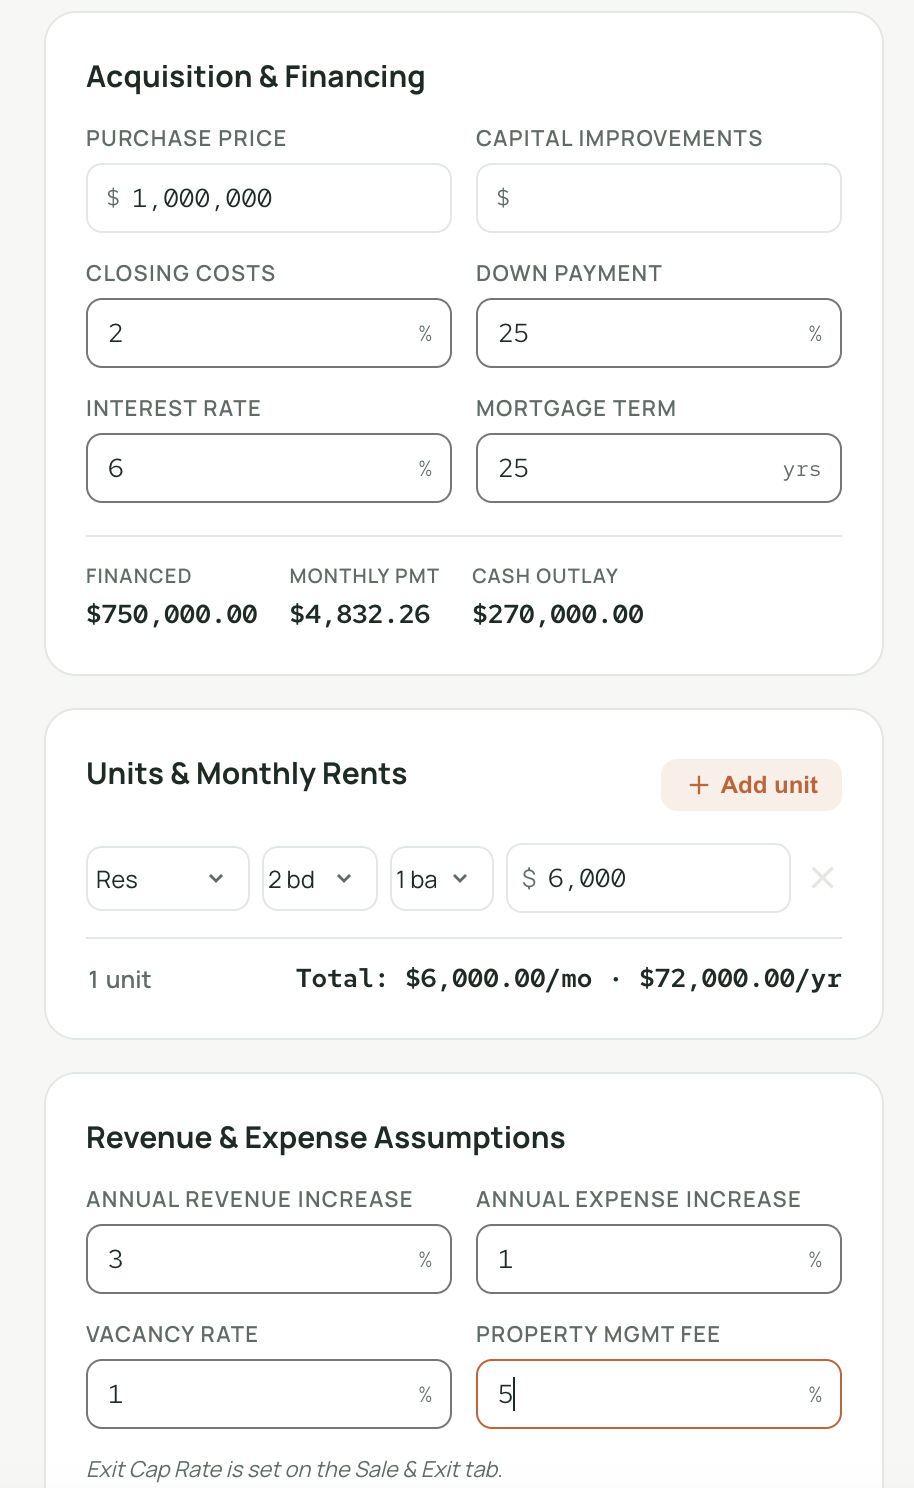Click the Annual Revenue Increase field

[269, 1259]
